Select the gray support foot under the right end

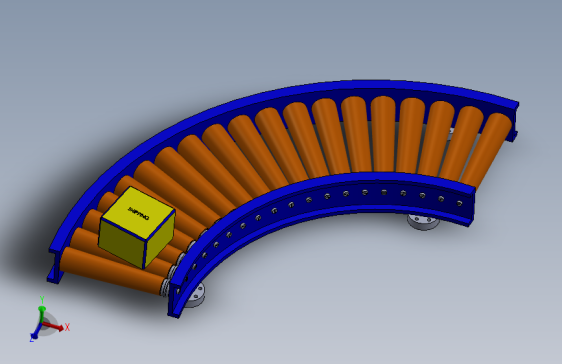tap(423, 222)
